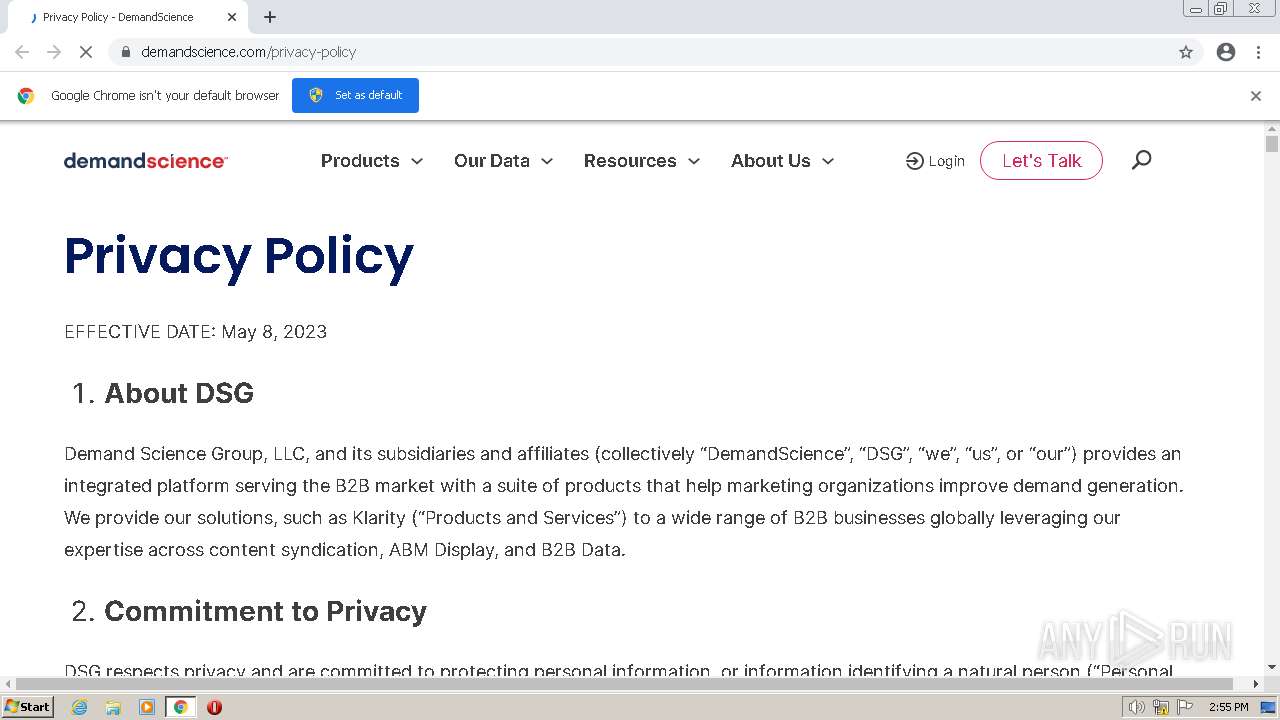
Task: Open the Chrome profile account icon
Action: (1226, 52)
